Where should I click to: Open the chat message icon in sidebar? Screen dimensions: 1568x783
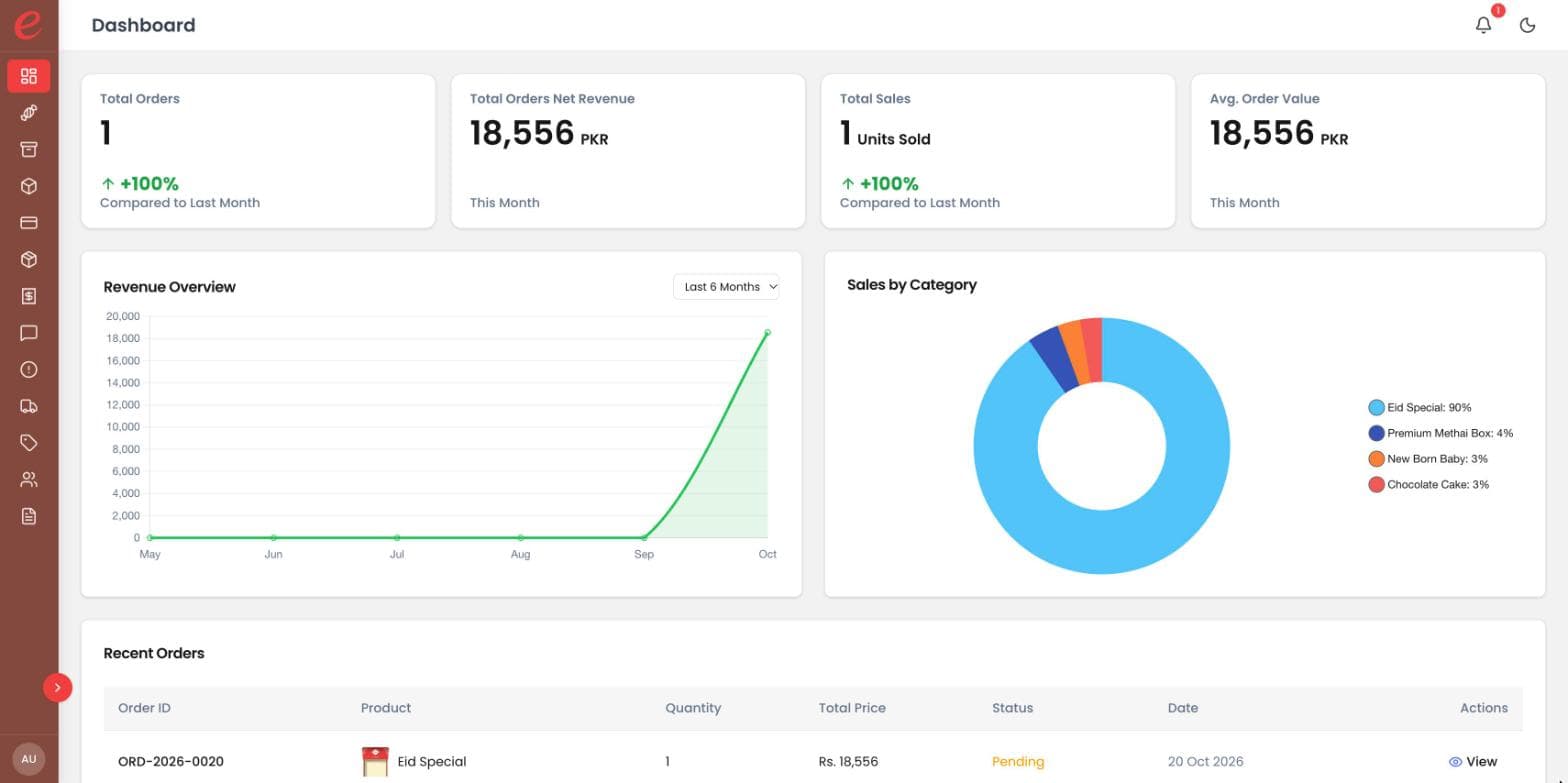29,333
